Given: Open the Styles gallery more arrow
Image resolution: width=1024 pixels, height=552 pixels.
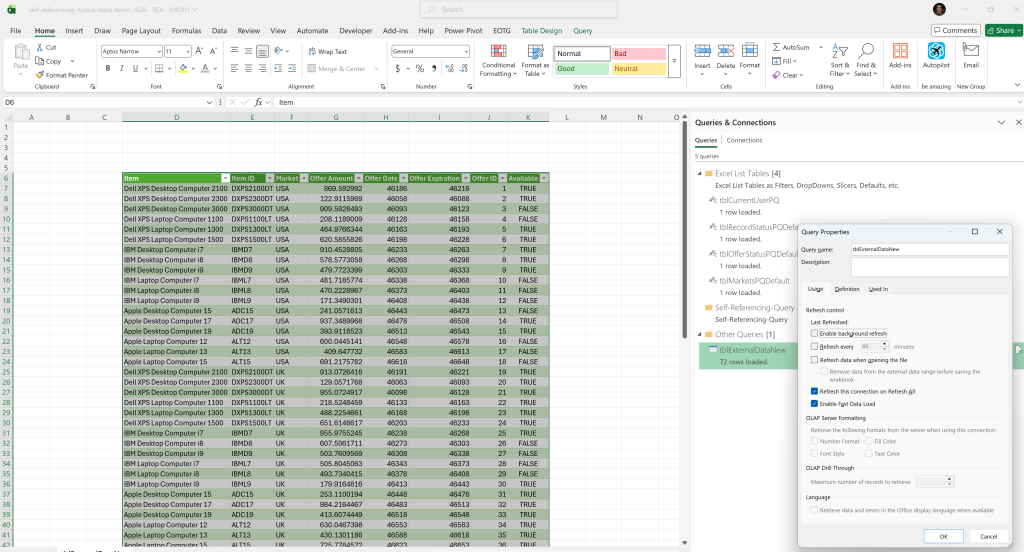Looking at the screenshot, I should tap(675, 61).
